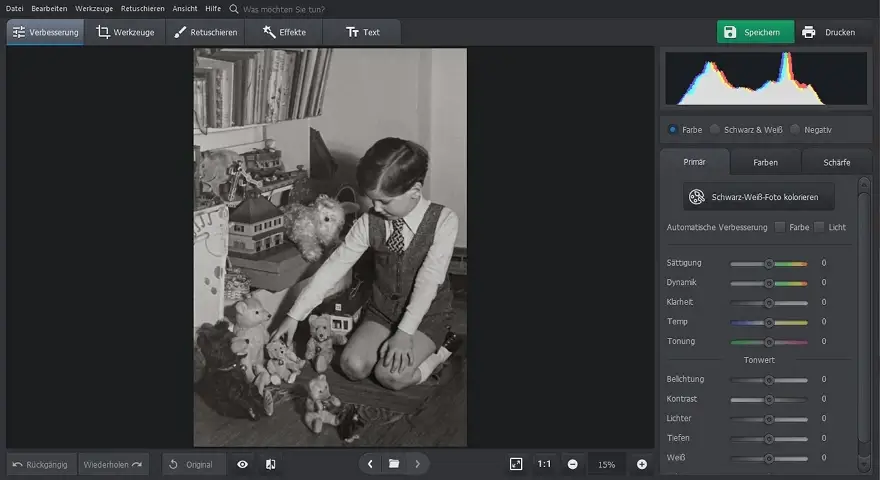
Task: Click the Sättigung value 0
Action: [x=823, y=263]
